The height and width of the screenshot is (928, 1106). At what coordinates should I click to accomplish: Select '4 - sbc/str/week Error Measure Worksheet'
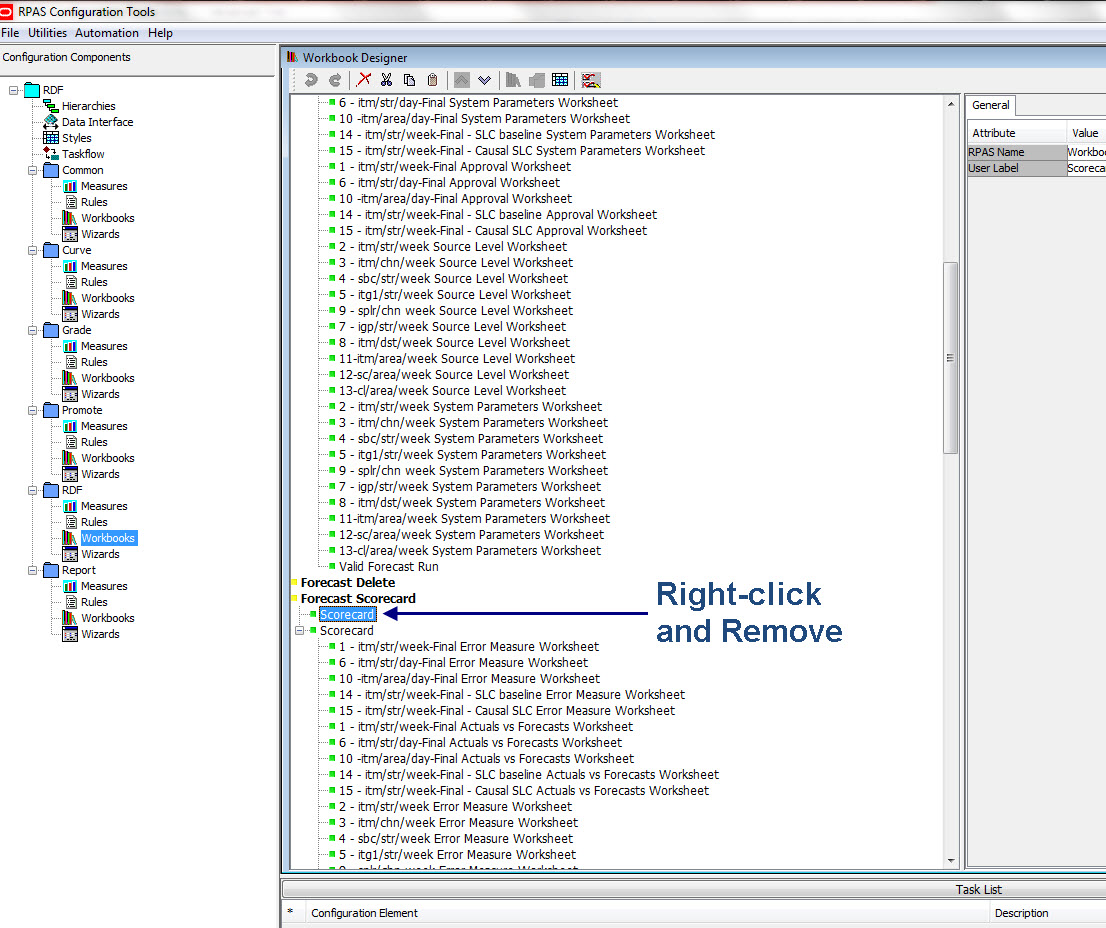(456, 838)
